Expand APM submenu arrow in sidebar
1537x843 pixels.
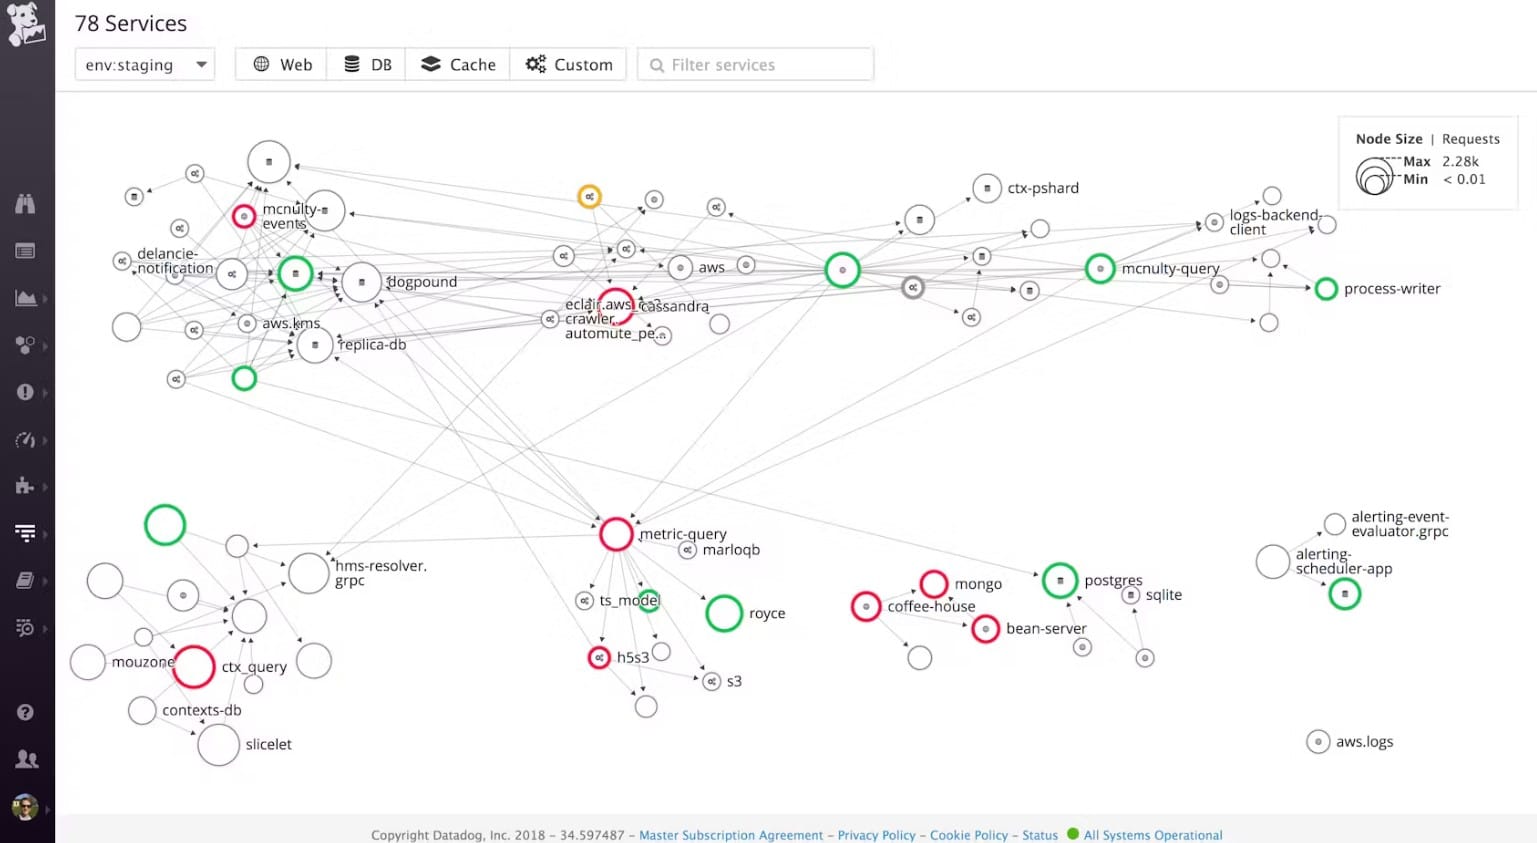(x=44, y=533)
